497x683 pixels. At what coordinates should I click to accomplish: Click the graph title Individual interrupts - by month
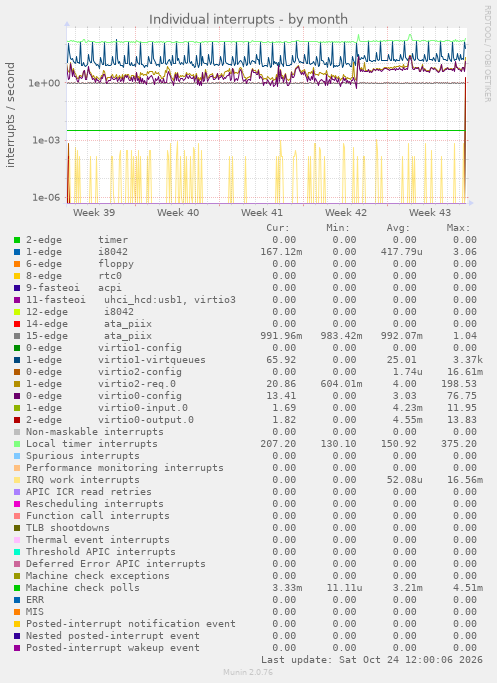(248, 20)
